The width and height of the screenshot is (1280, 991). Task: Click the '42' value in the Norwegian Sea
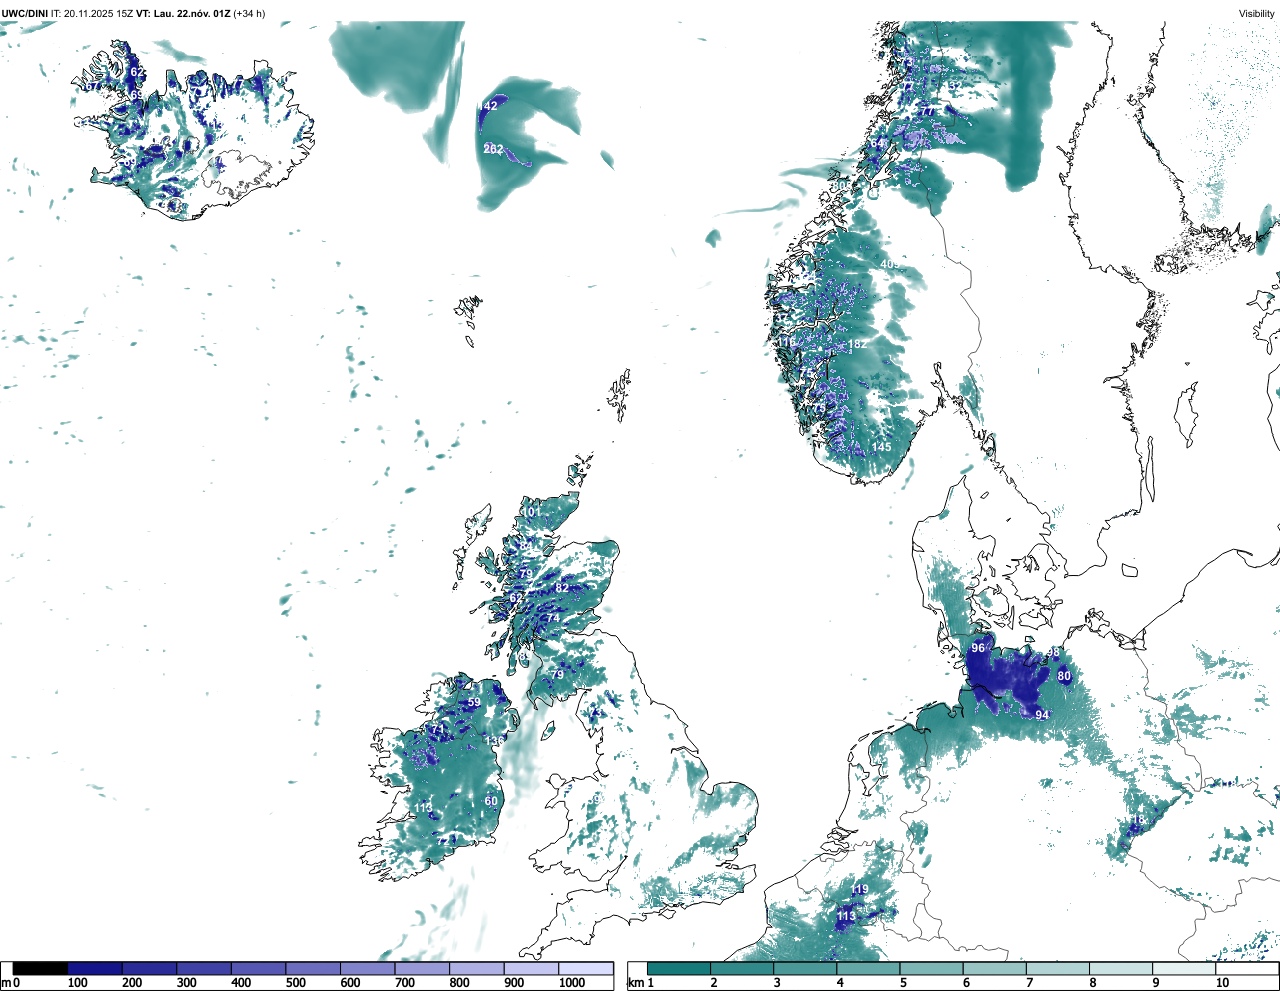click(490, 106)
